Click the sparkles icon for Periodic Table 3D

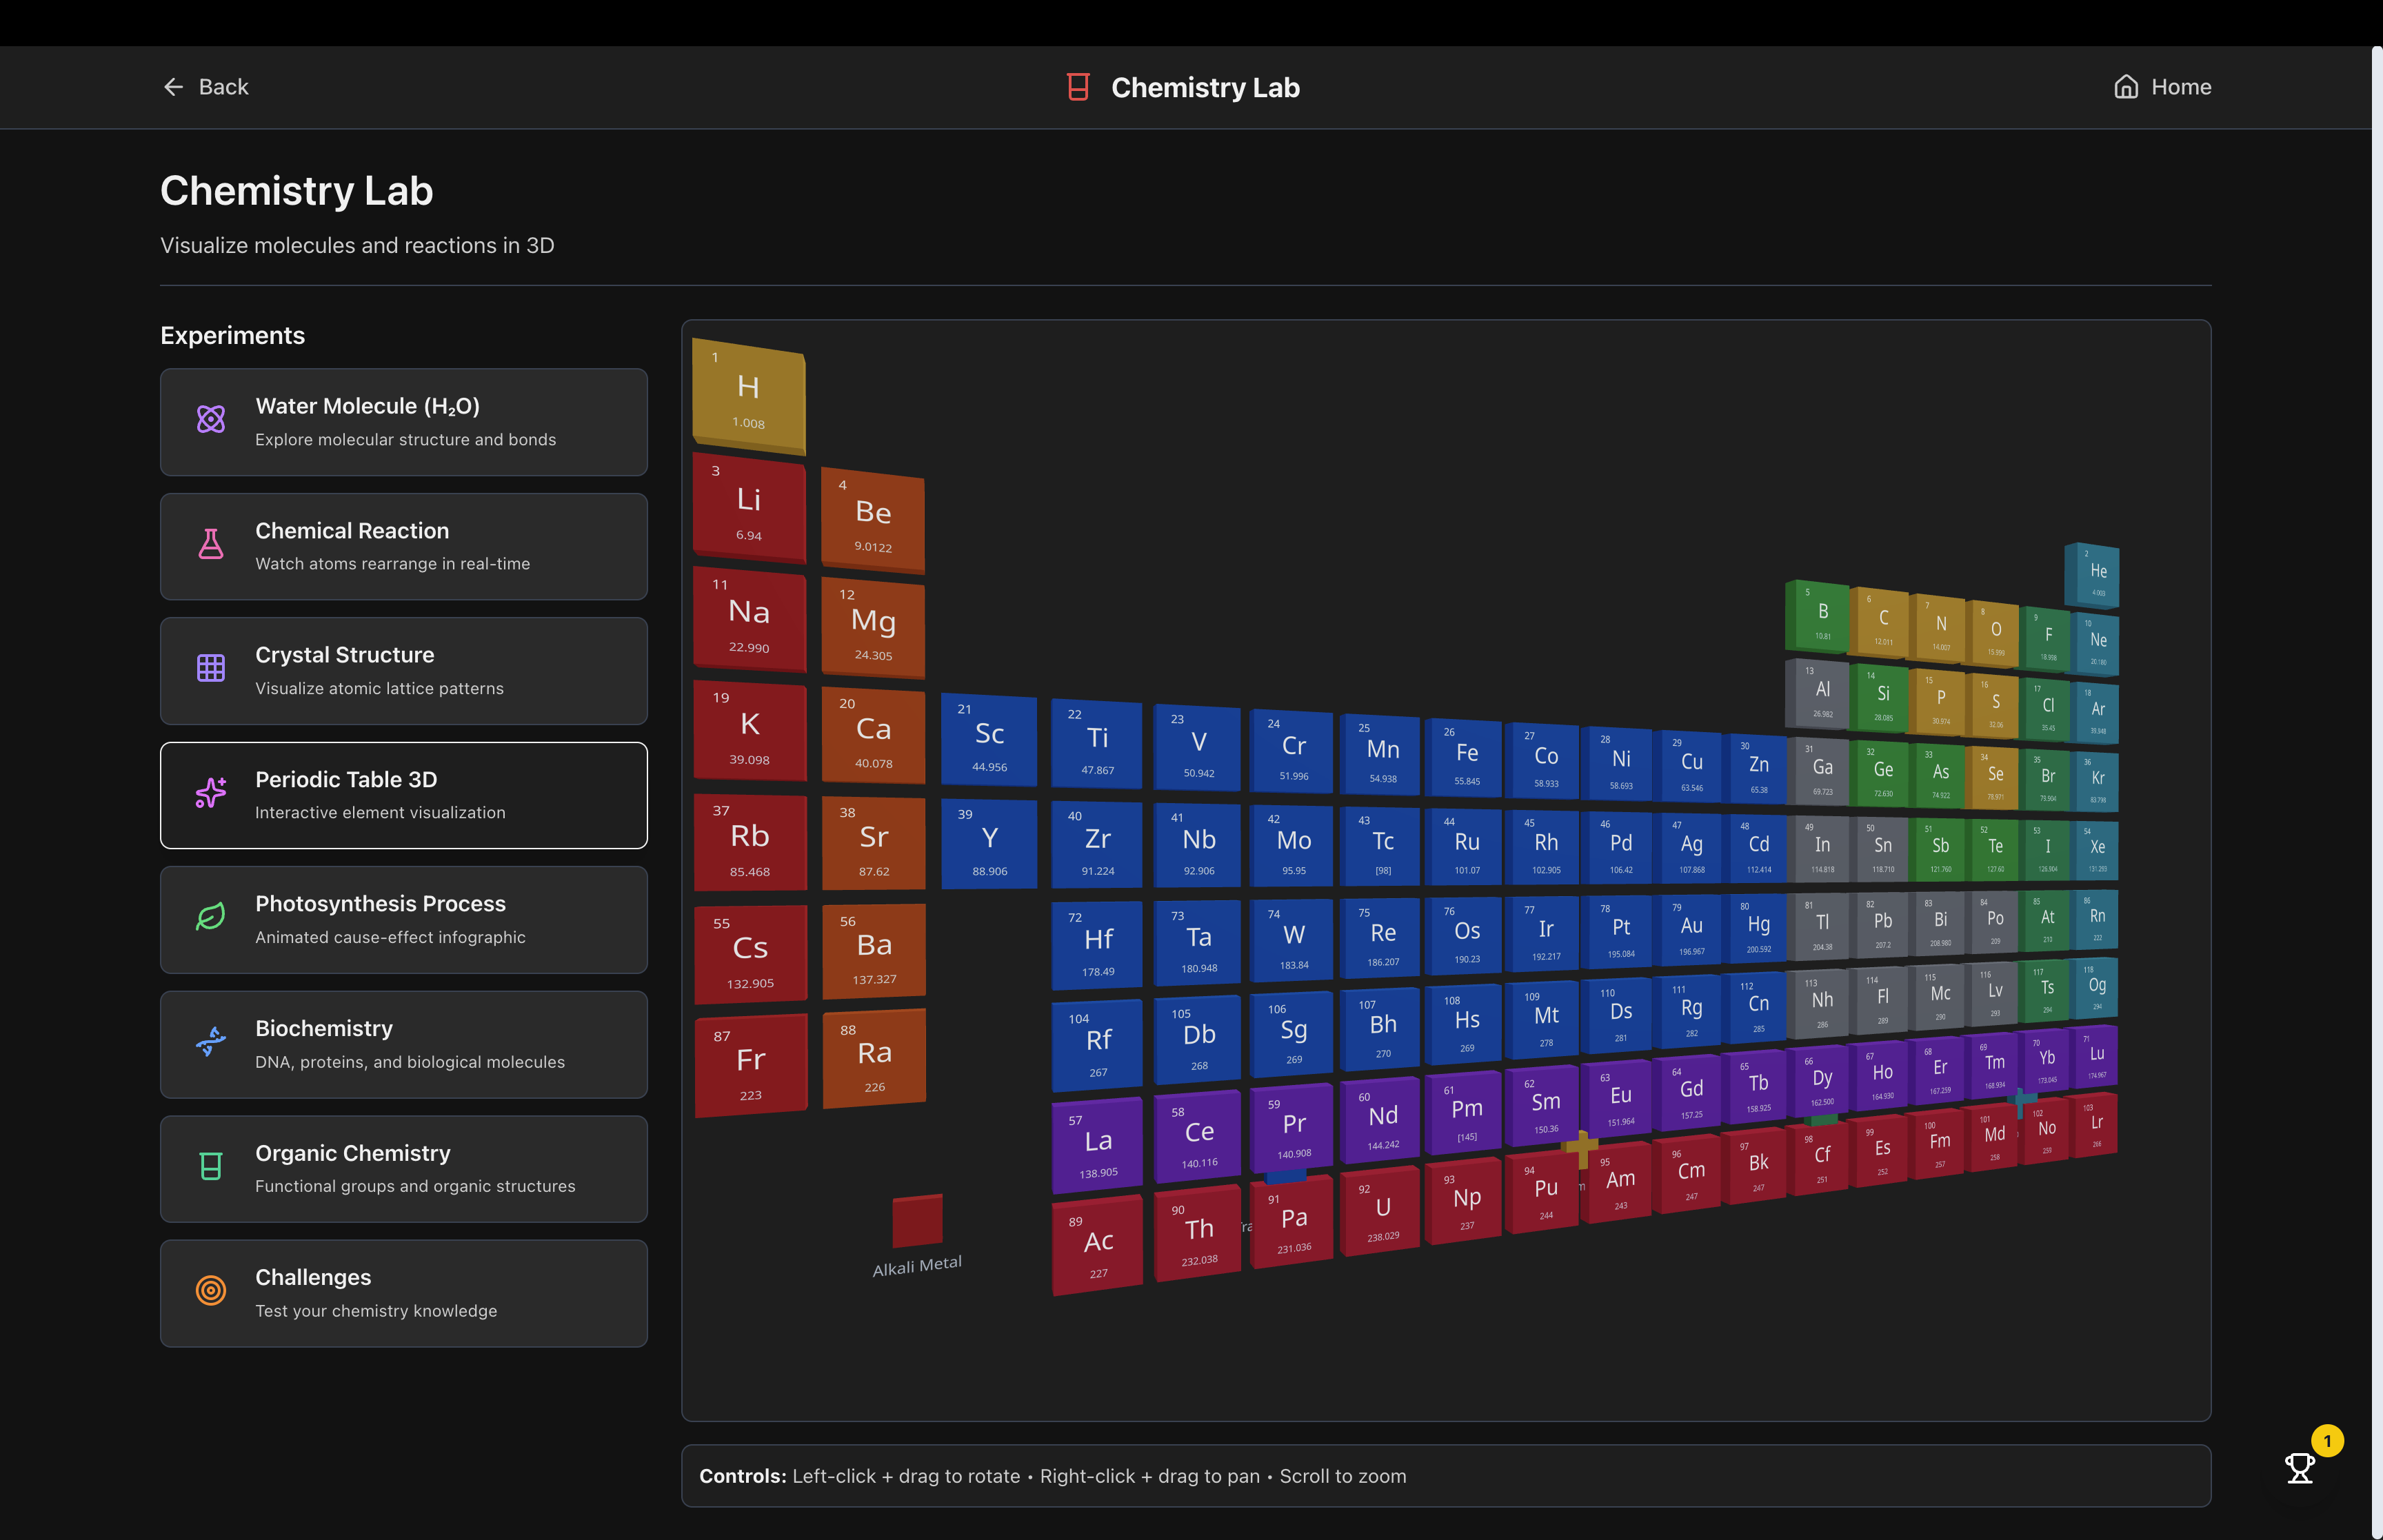(211, 793)
